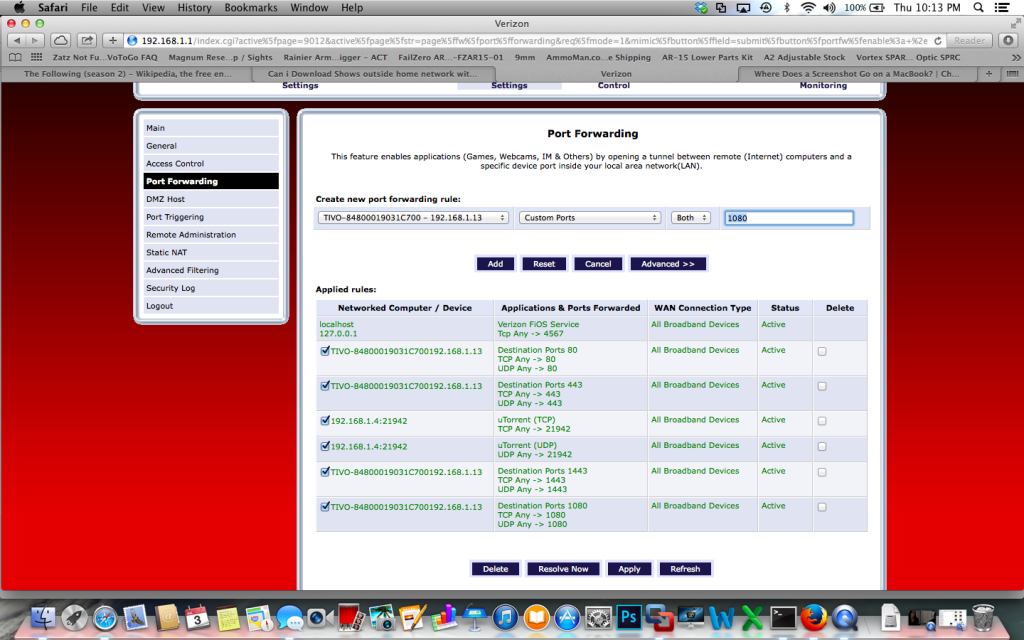This screenshot has width=1024, height=640.
Task: Open the App Store dock icon
Action: pyautogui.click(x=567, y=617)
